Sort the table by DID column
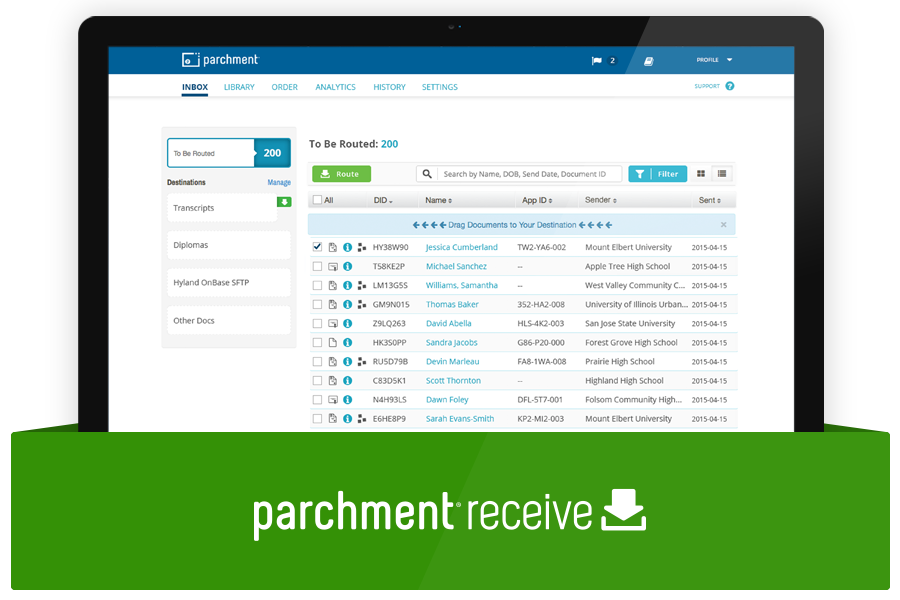This screenshot has width=900, height=600. (x=382, y=200)
